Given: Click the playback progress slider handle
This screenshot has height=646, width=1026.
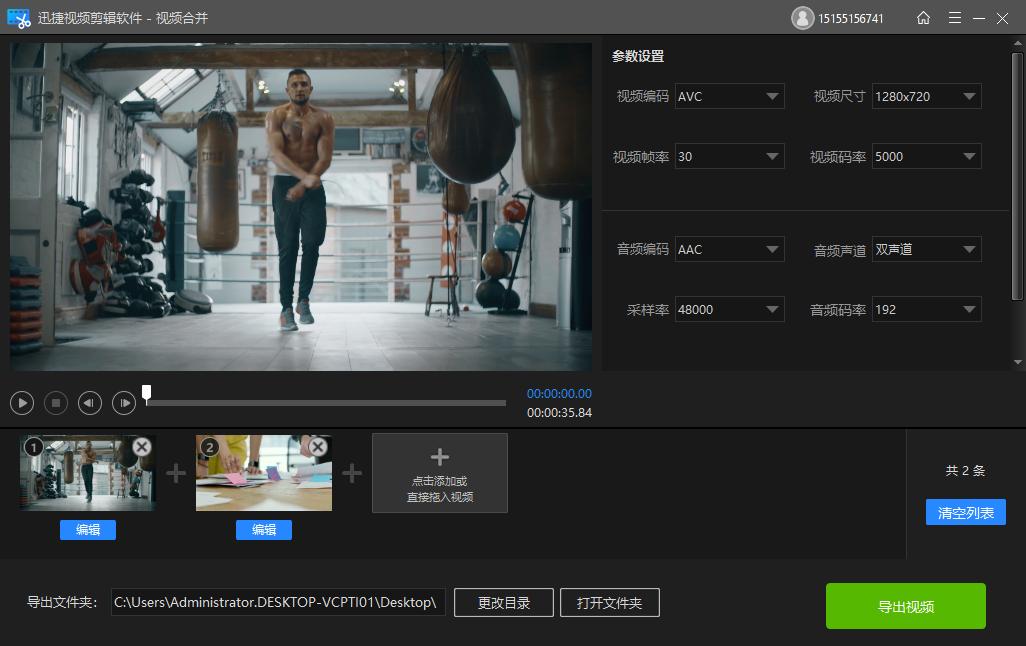Looking at the screenshot, I should pyautogui.click(x=147, y=393).
